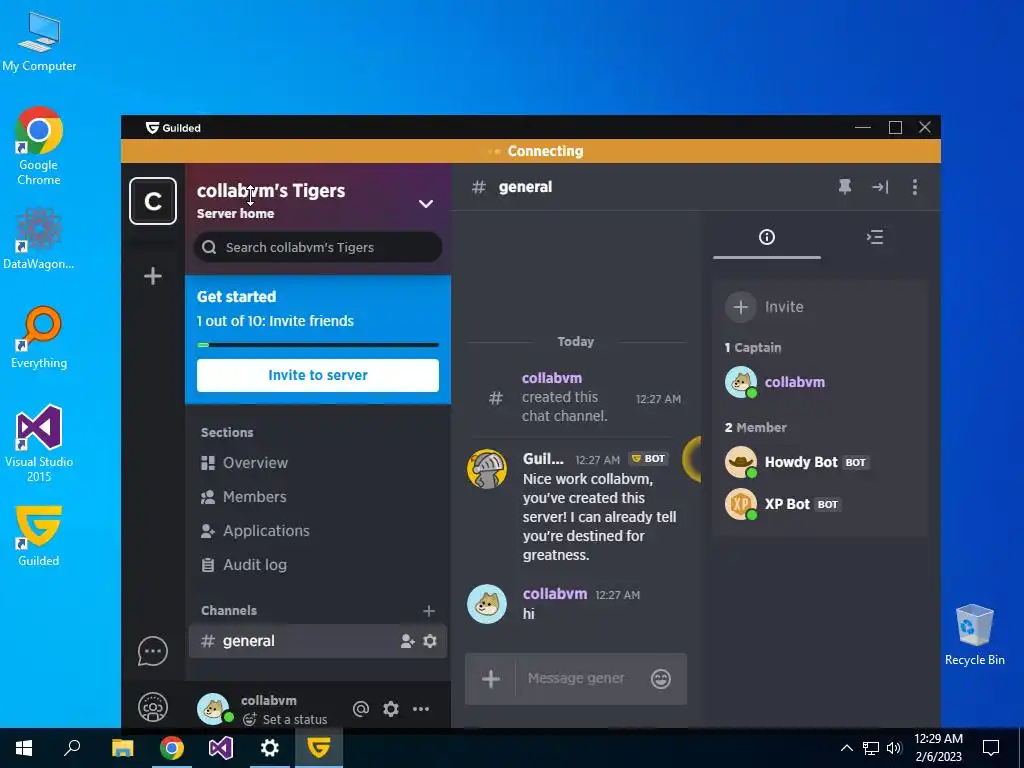Screen dimensions: 1024x768
Task: Click the general channel title in header
Action: tap(525, 187)
